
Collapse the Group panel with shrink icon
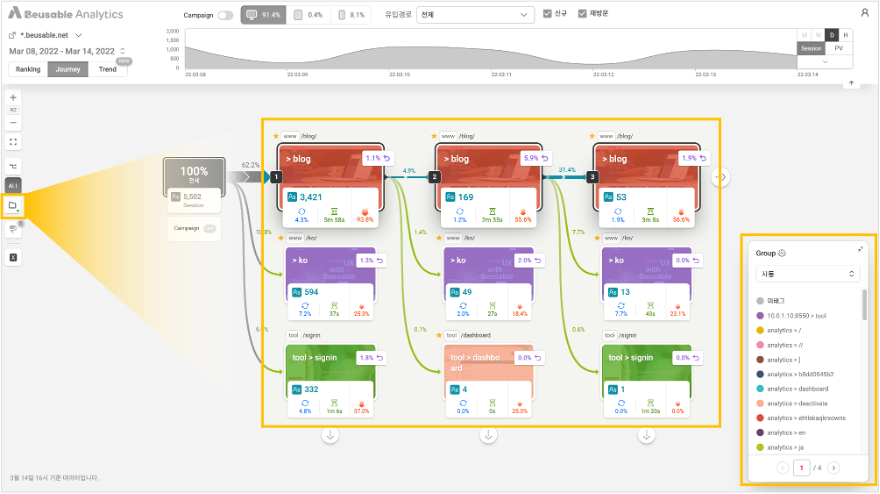[861, 249]
